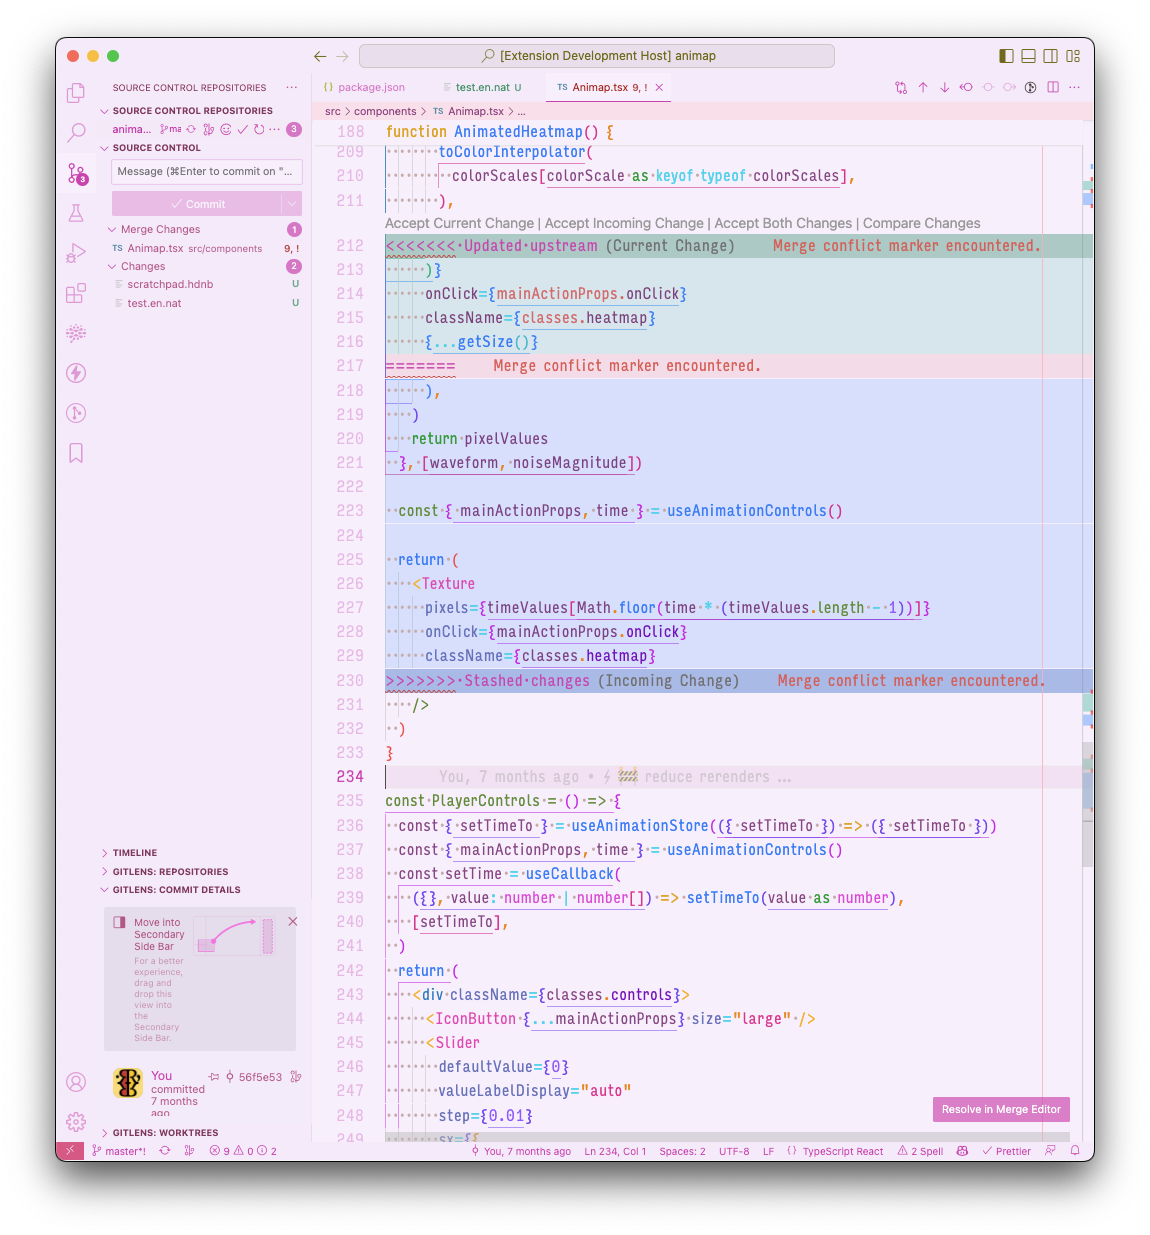Click pin icon beside commit 56f5e53
This screenshot has height=1235, width=1150.
point(214,1077)
